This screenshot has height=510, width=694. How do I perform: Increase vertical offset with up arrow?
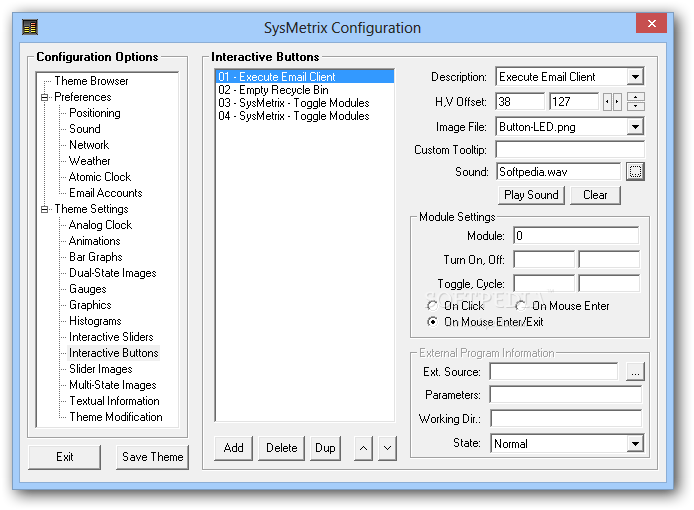pos(636,97)
